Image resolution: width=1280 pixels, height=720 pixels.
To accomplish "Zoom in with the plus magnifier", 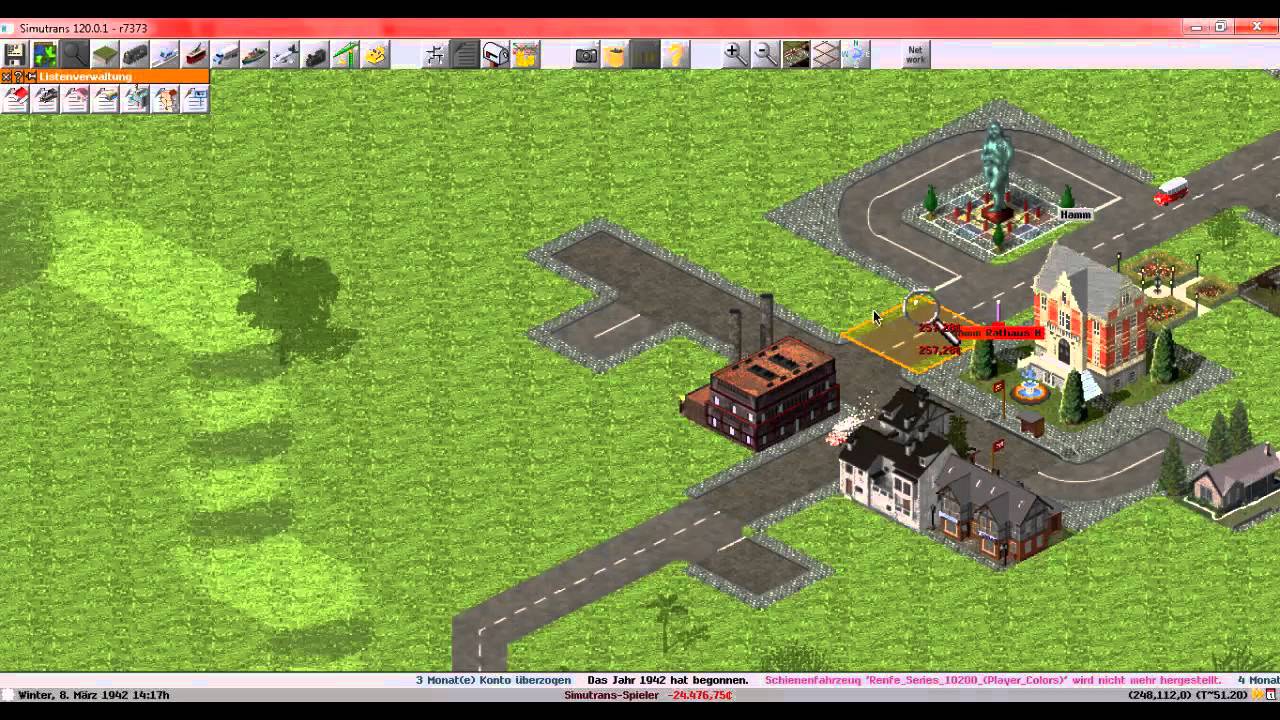I will coord(735,54).
